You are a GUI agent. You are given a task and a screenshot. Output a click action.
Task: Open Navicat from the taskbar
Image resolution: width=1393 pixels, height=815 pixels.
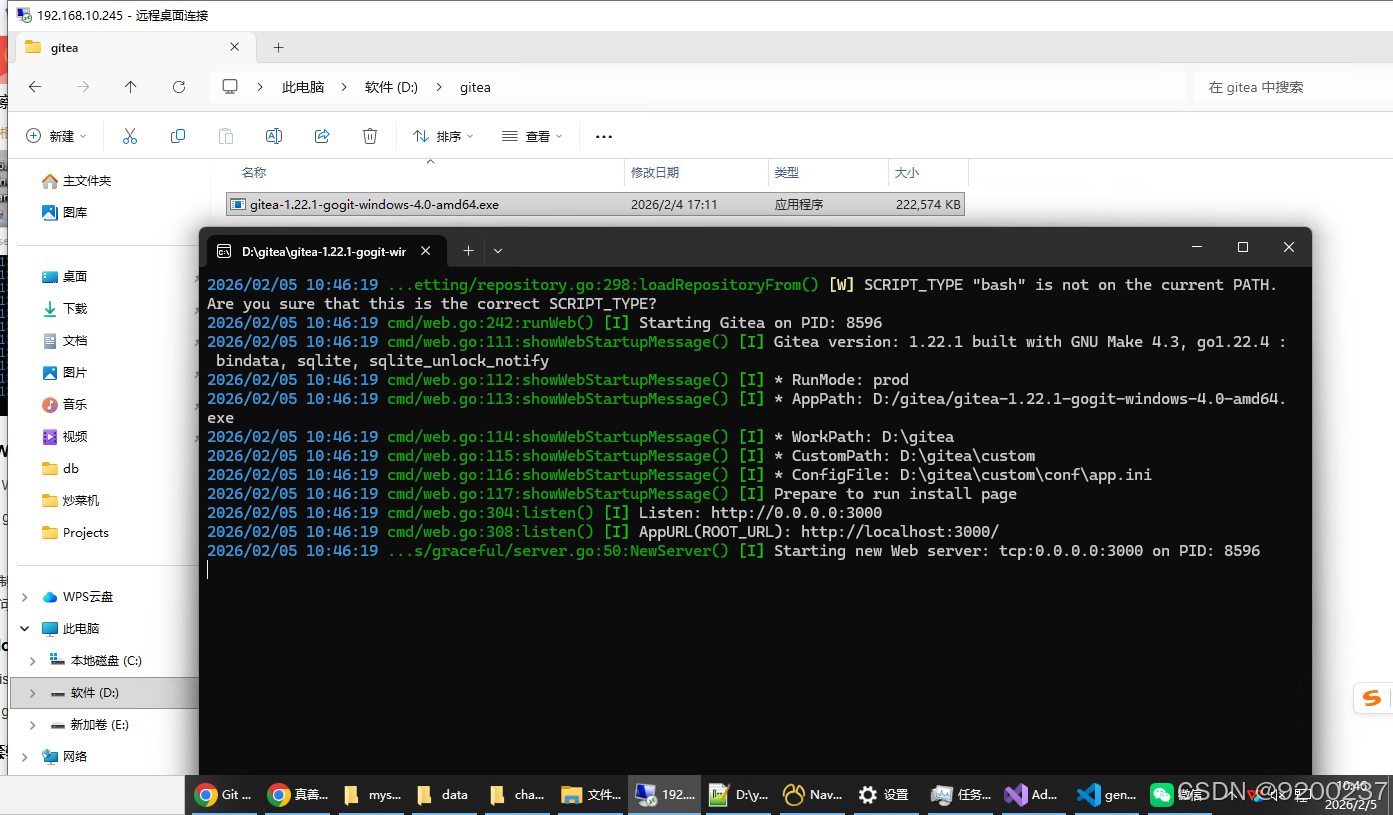point(811,795)
